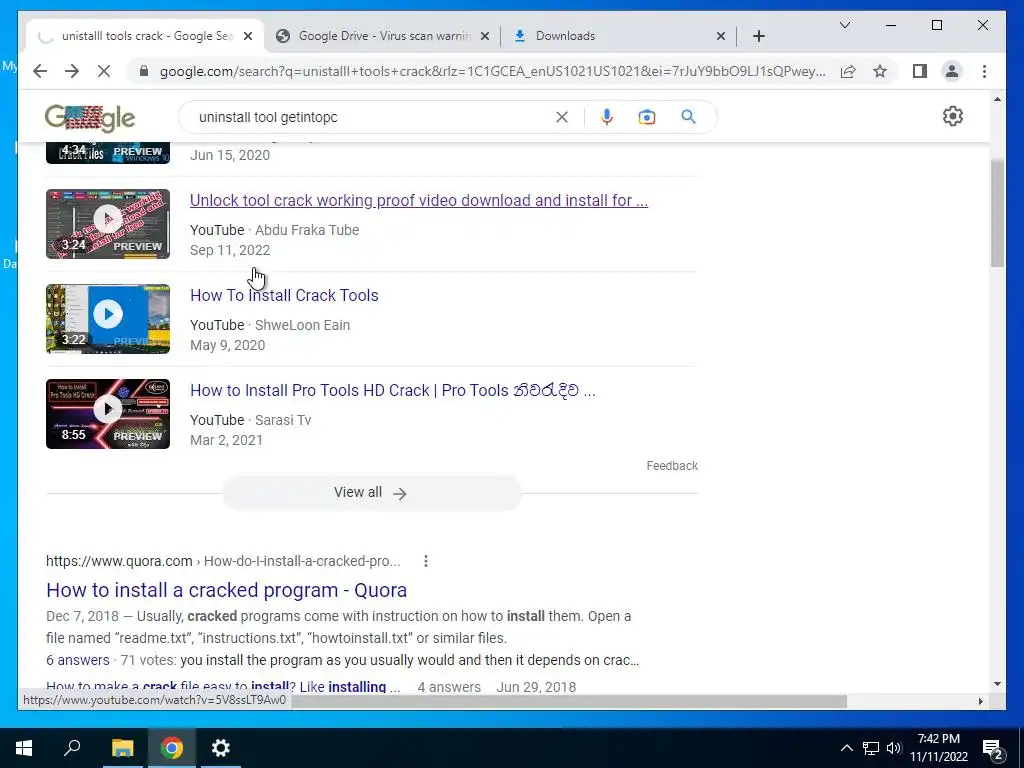Viewport: 1024px width, 768px height.
Task: Play the 3:22 ShweLoon Eain video thumbnail
Action: 108,319
